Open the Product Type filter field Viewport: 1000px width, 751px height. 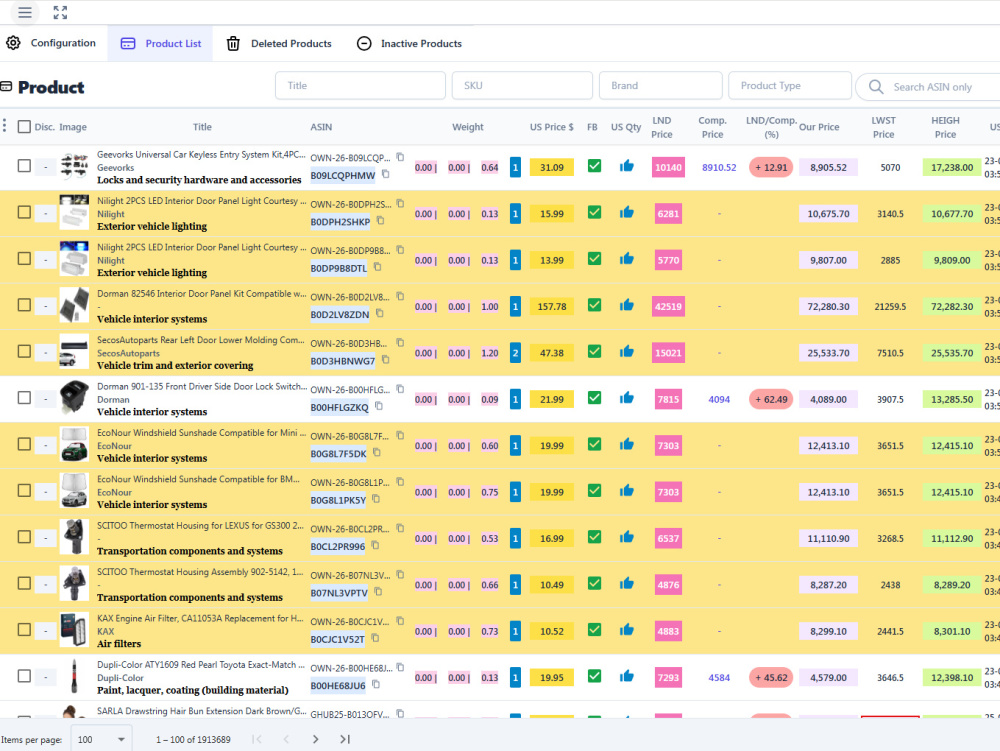coord(790,85)
